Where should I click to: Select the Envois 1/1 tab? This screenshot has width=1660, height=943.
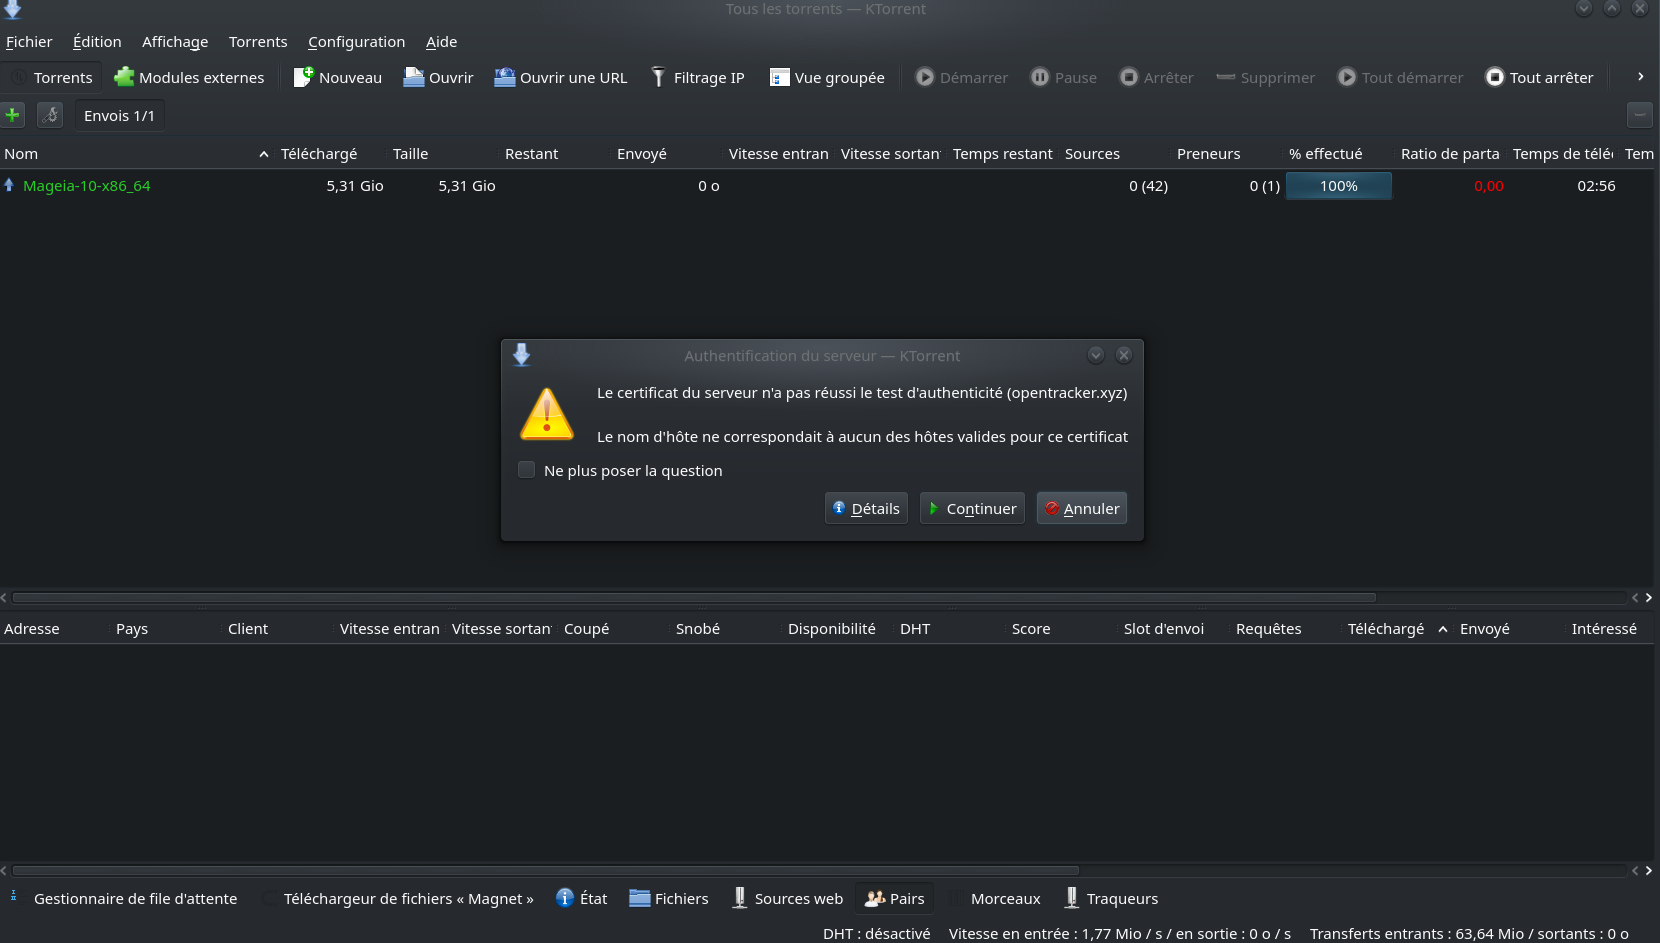(119, 115)
